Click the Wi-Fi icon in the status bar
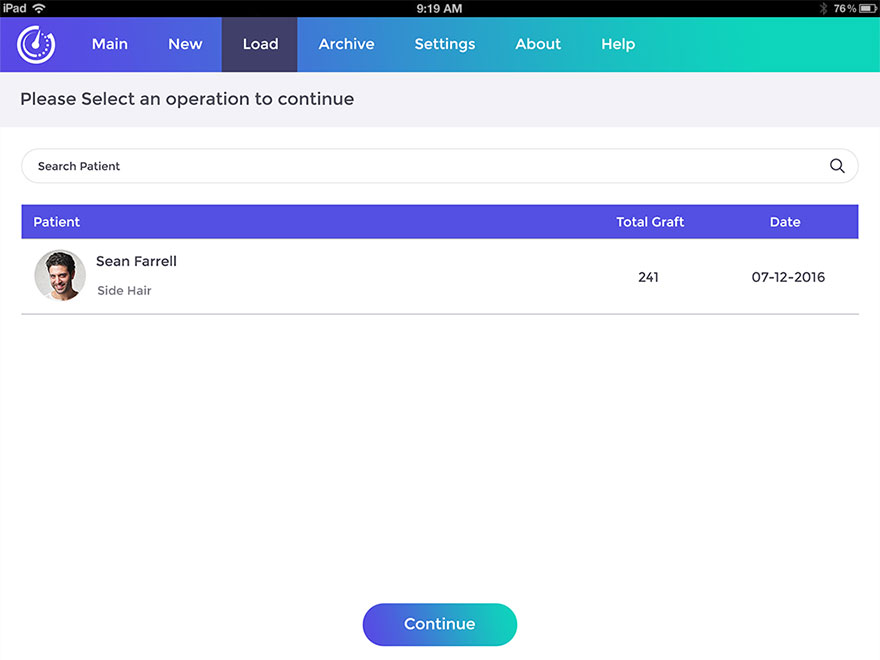Viewport: 880px width, 660px height. coord(38,7)
